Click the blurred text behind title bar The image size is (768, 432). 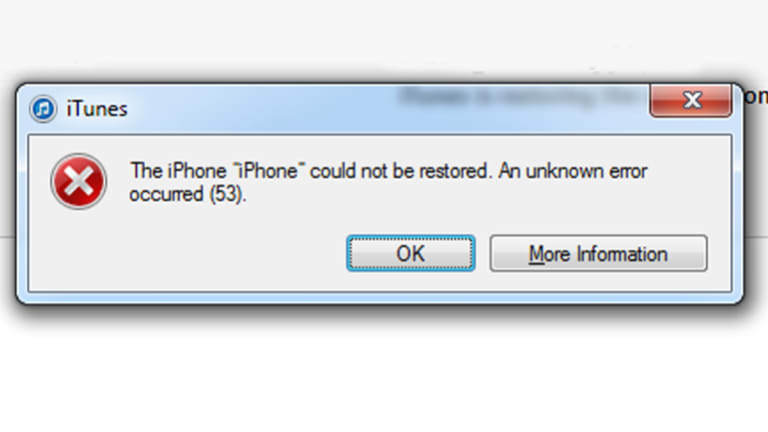tap(519, 96)
